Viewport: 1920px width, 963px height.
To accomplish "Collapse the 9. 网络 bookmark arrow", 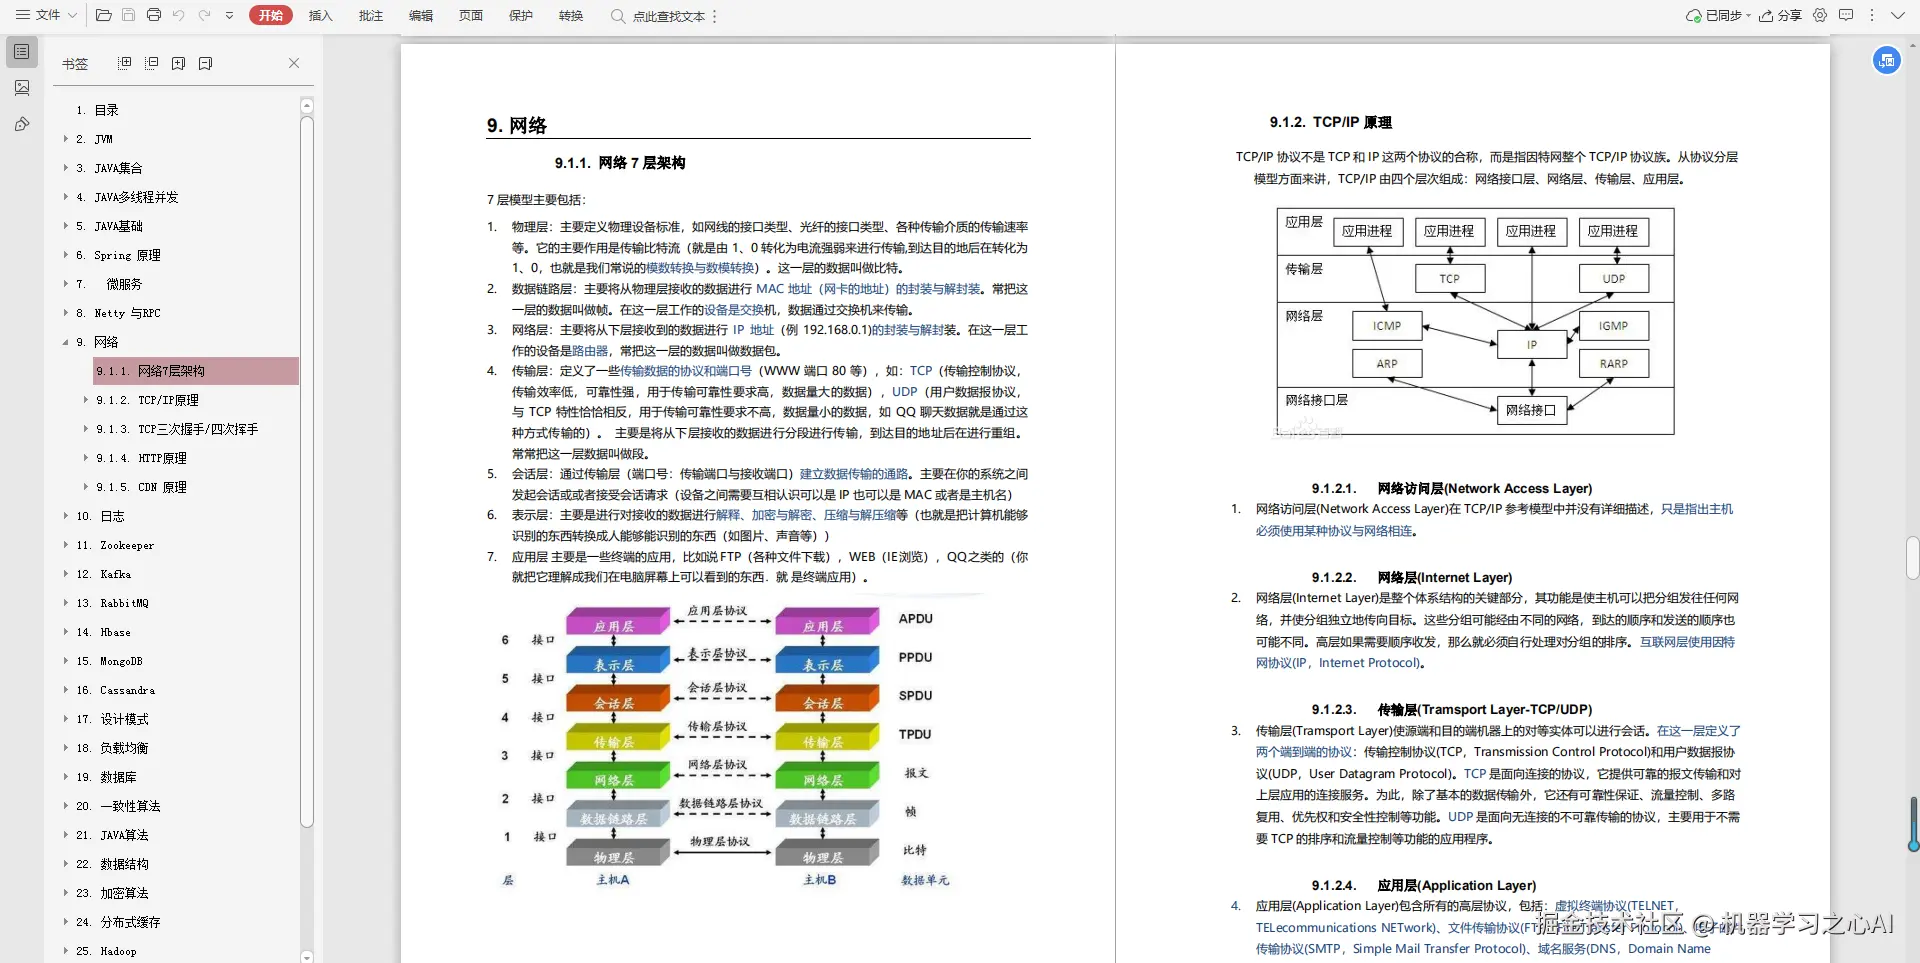I will 66,342.
